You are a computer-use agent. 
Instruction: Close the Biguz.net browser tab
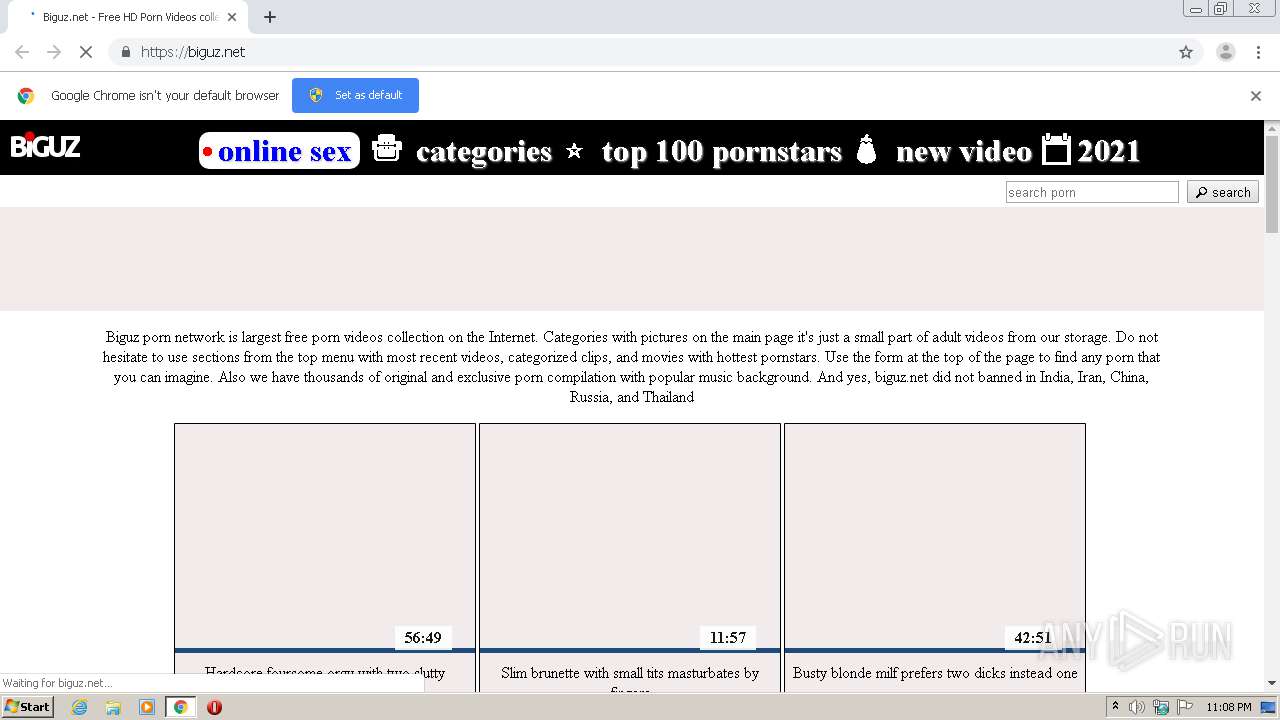[231, 17]
